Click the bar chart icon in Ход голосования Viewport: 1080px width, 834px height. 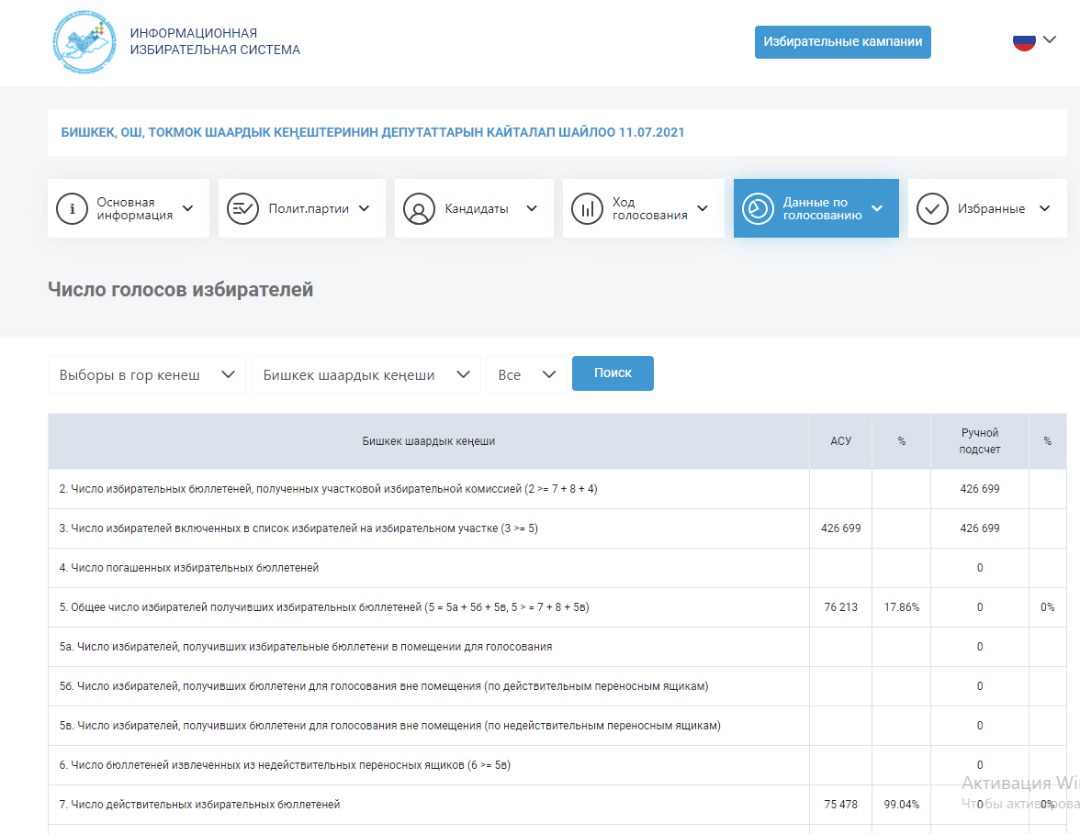587,209
